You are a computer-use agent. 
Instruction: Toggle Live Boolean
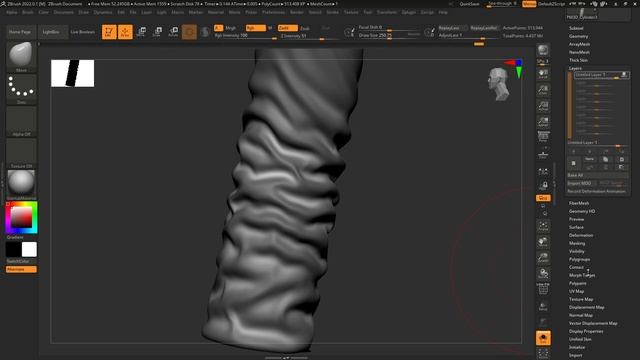tap(82, 32)
